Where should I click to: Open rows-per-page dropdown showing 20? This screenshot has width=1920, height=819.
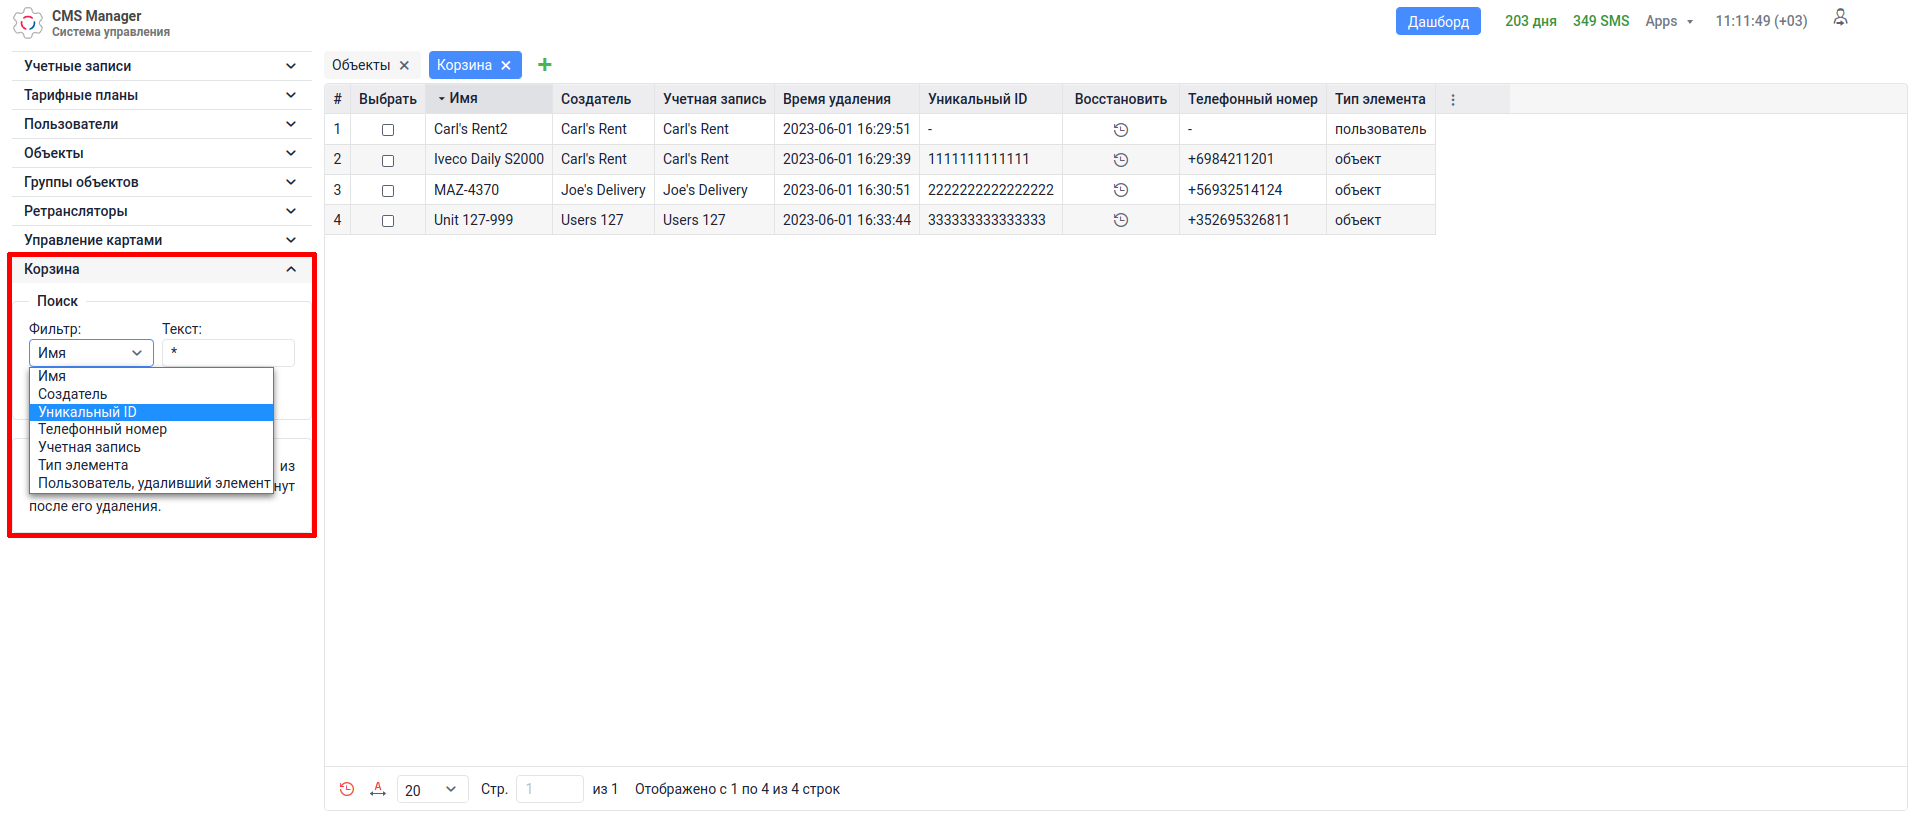pos(431,789)
